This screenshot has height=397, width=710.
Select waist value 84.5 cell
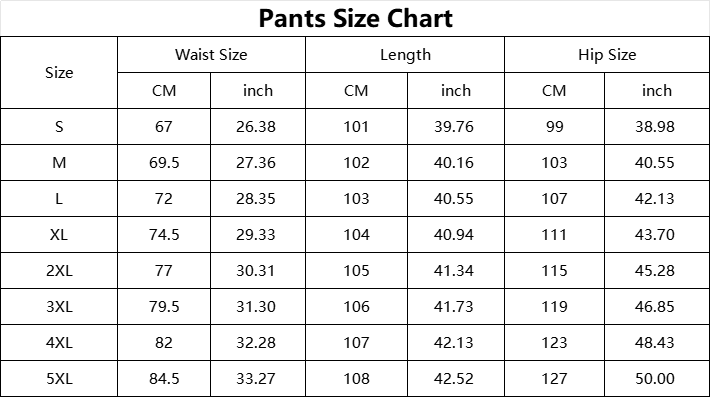pyautogui.click(x=164, y=378)
